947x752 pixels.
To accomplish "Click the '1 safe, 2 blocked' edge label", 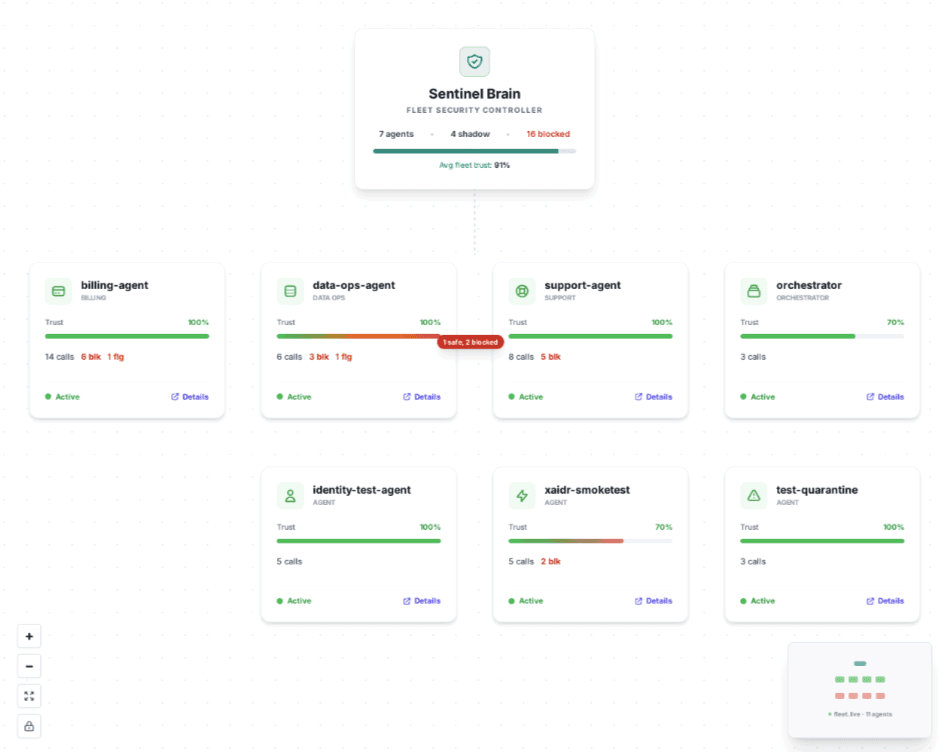I will point(470,342).
